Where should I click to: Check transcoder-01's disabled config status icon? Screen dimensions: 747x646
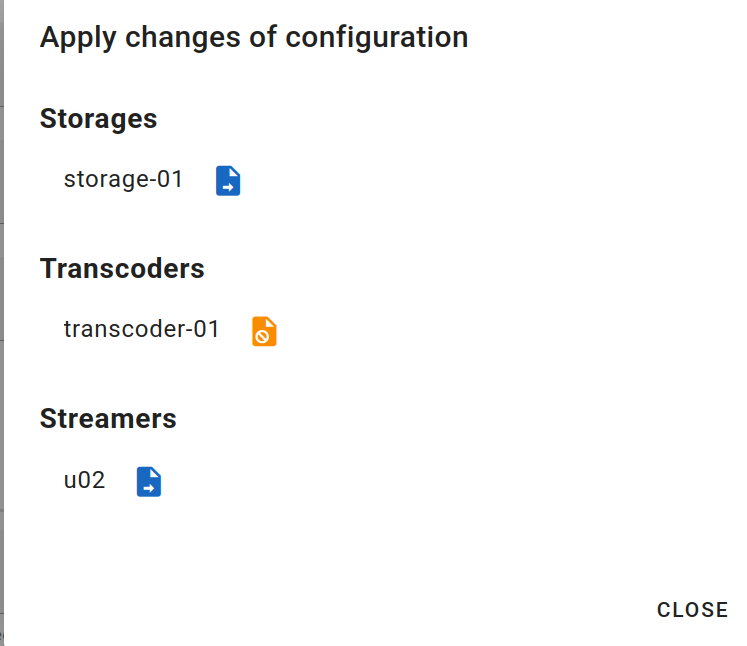264,331
